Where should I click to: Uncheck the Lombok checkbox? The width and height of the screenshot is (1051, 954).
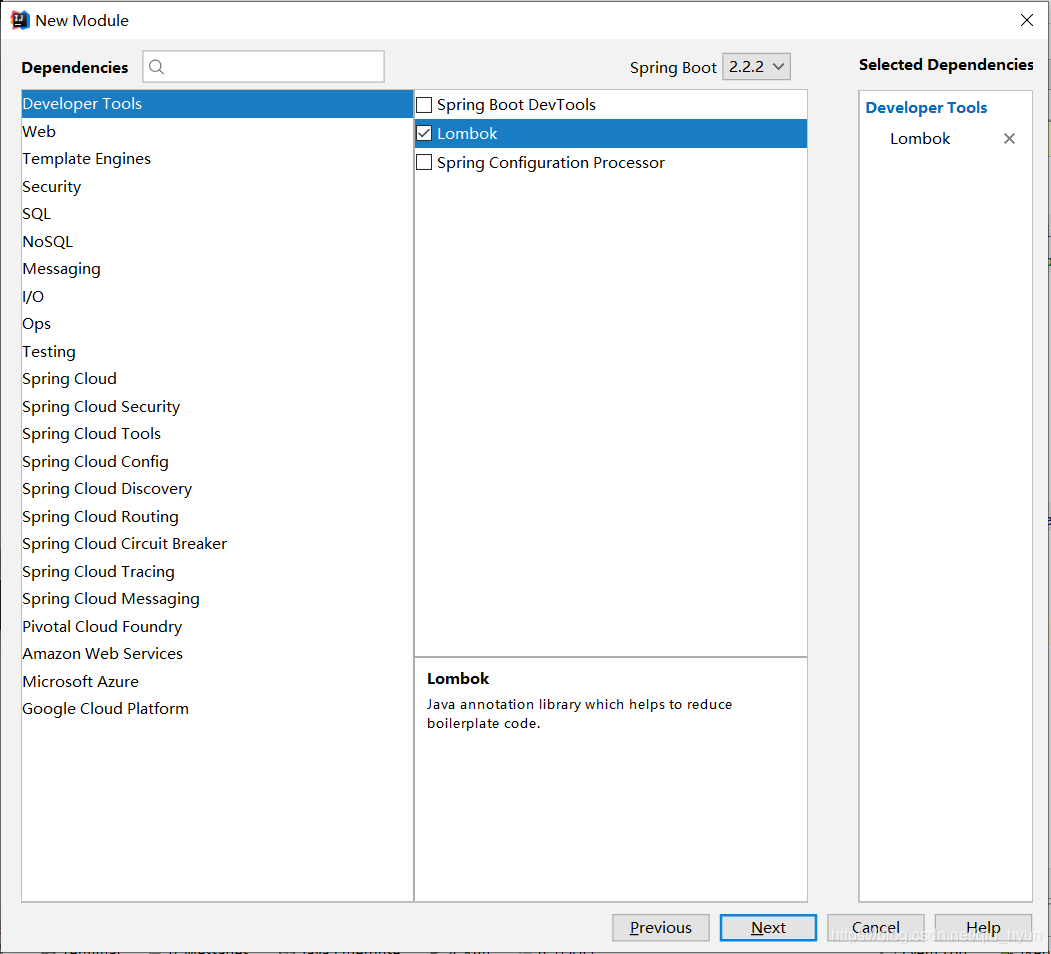coord(424,133)
